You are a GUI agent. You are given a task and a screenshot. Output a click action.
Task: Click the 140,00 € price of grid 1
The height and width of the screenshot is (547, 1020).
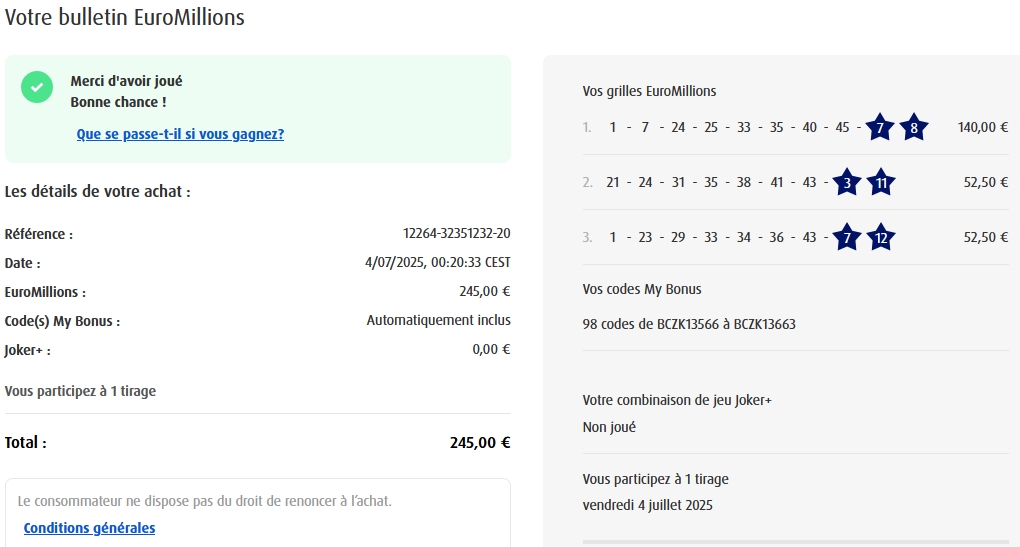pyautogui.click(x=982, y=128)
